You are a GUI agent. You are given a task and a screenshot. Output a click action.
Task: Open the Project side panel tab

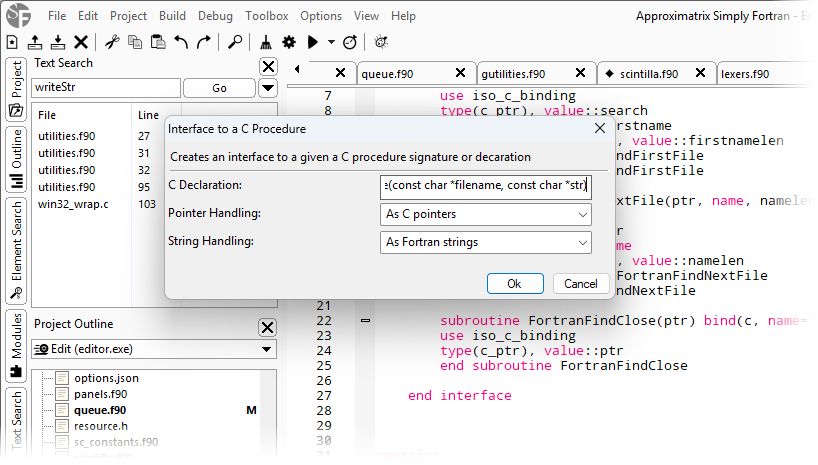click(16, 88)
